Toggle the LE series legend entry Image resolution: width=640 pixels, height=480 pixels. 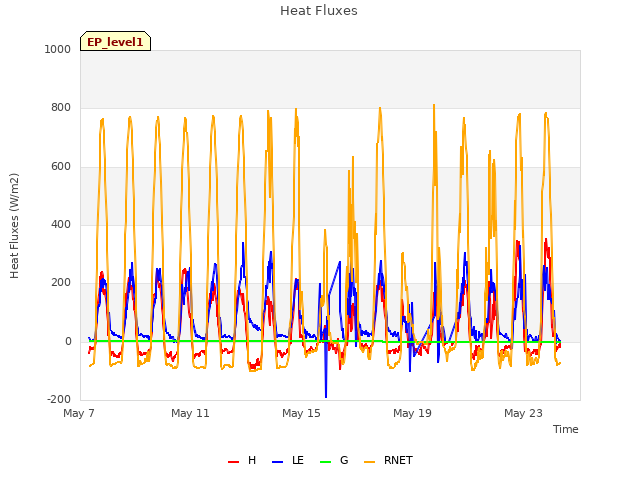click(288, 460)
